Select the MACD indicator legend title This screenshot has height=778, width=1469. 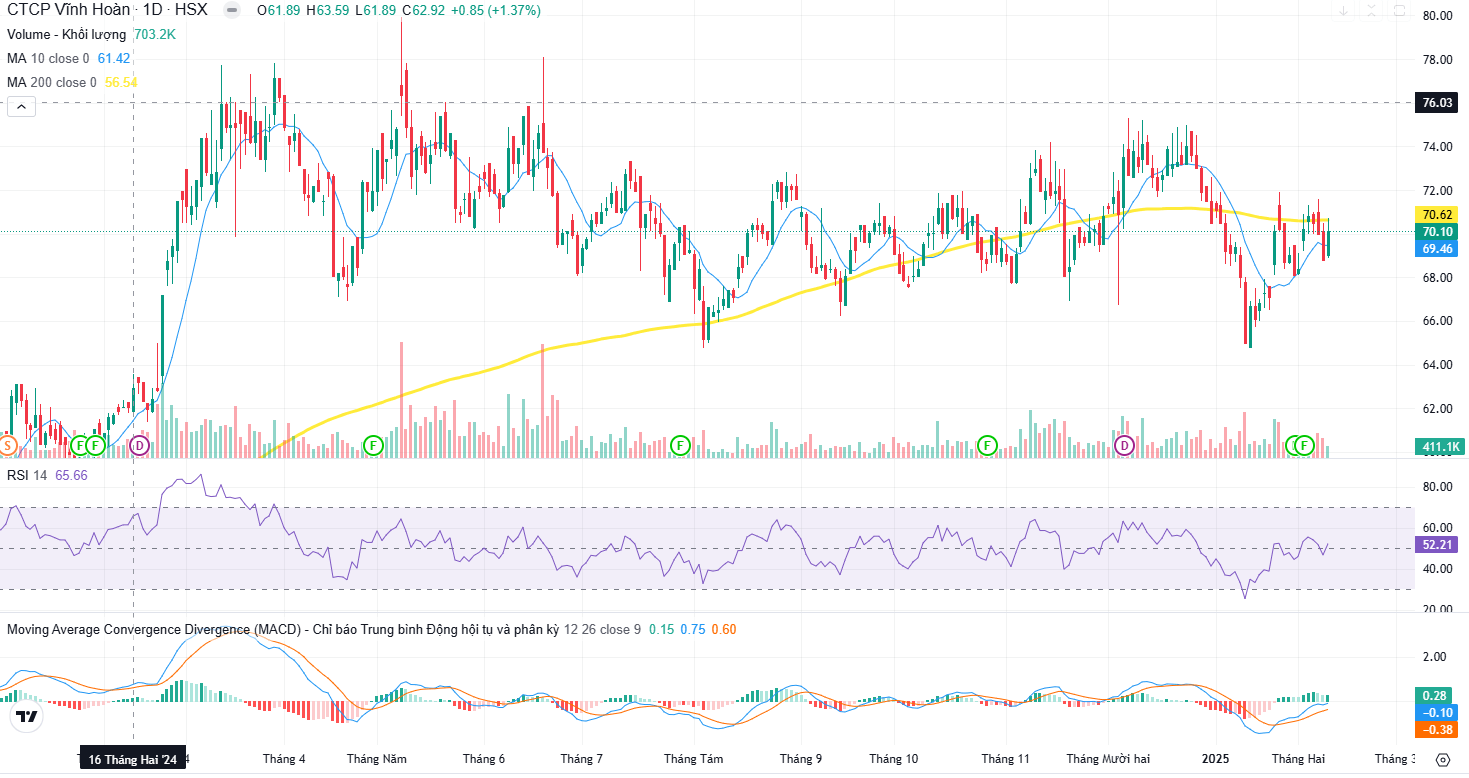[281, 629]
